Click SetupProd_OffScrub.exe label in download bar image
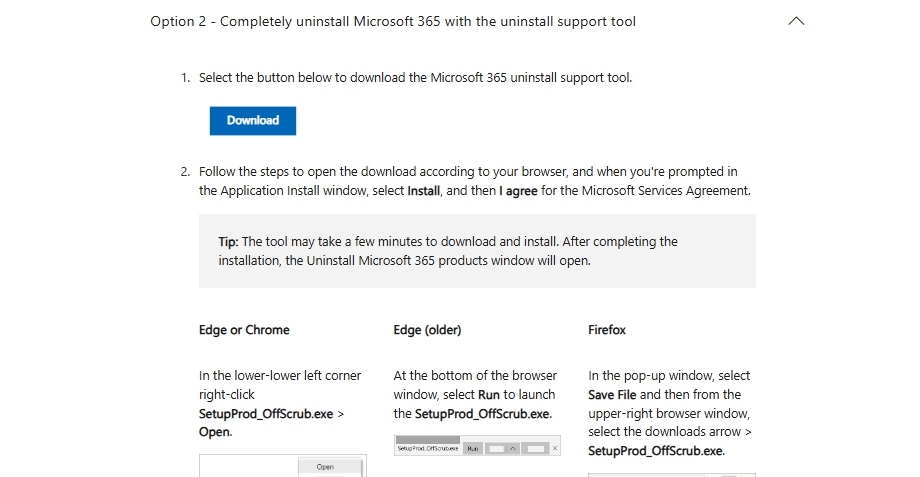 tap(428, 449)
